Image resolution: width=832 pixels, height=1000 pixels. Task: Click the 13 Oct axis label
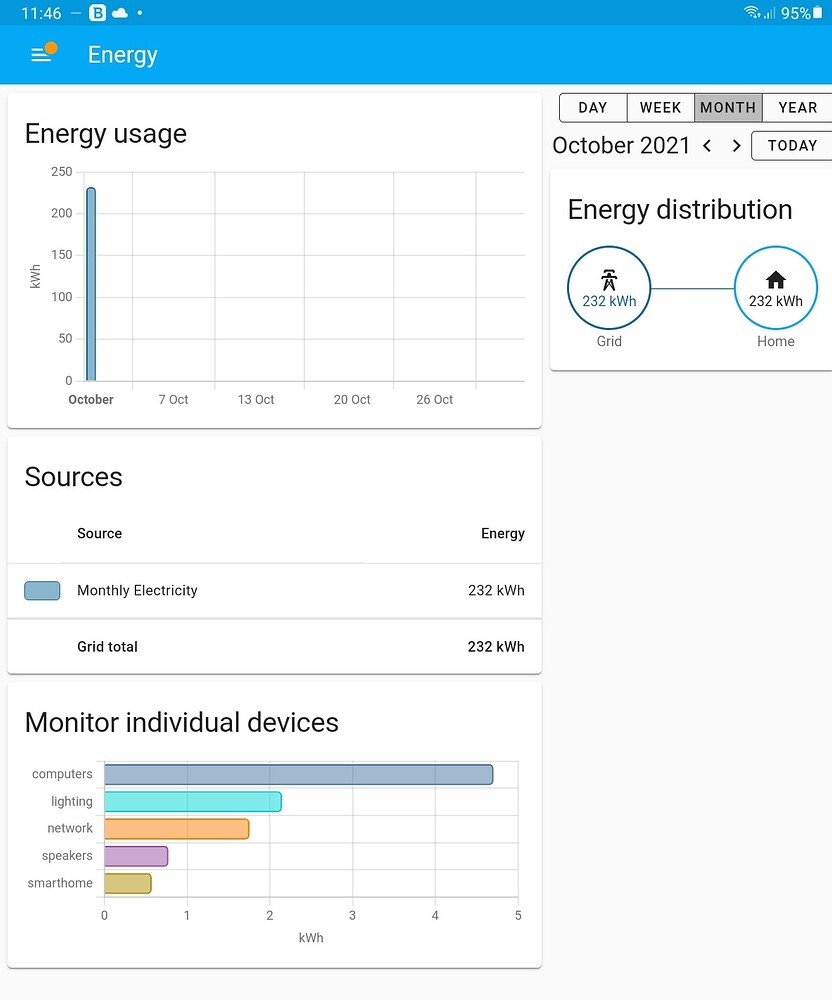coord(256,400)
